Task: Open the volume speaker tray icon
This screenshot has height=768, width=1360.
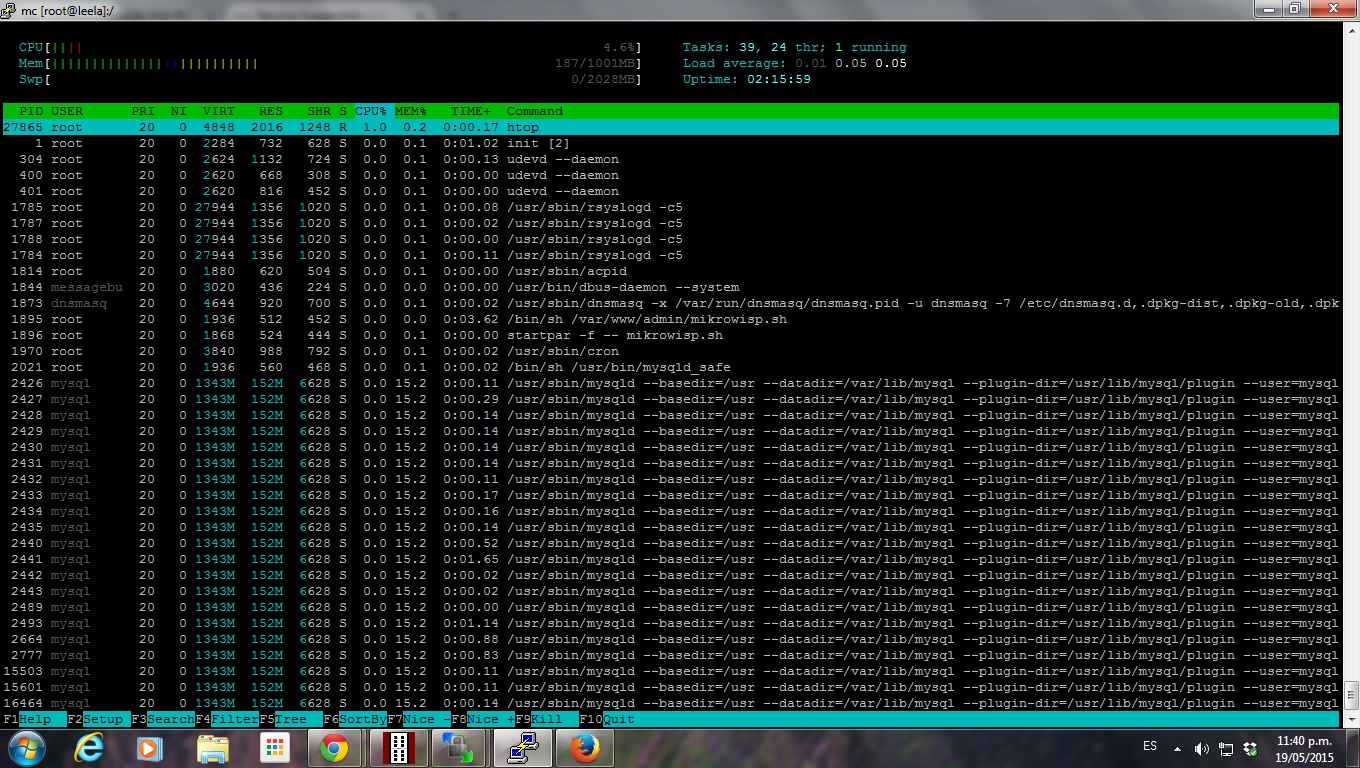Action: click(1201, 748)
